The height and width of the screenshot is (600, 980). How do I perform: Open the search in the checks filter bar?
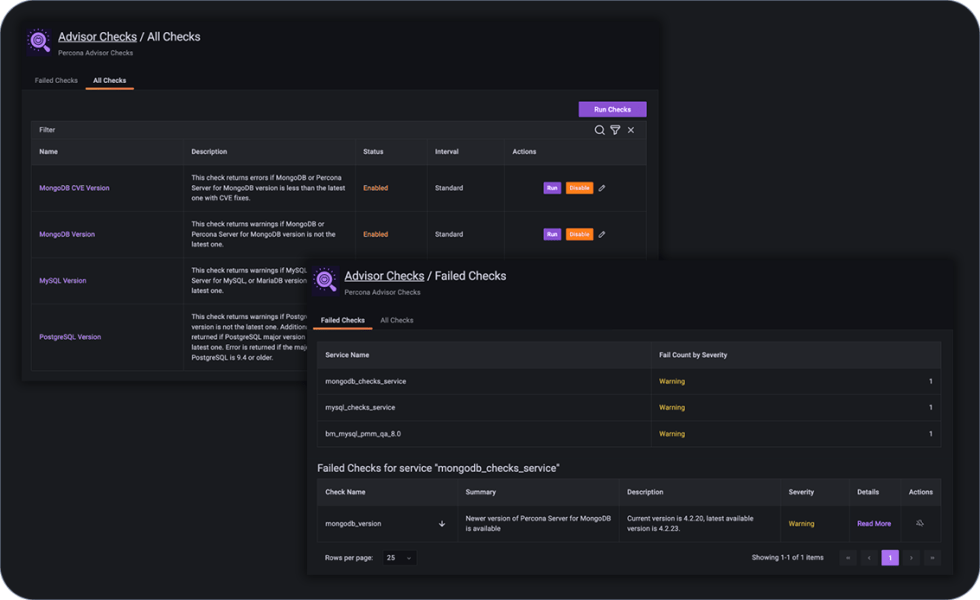click(600, 130)
